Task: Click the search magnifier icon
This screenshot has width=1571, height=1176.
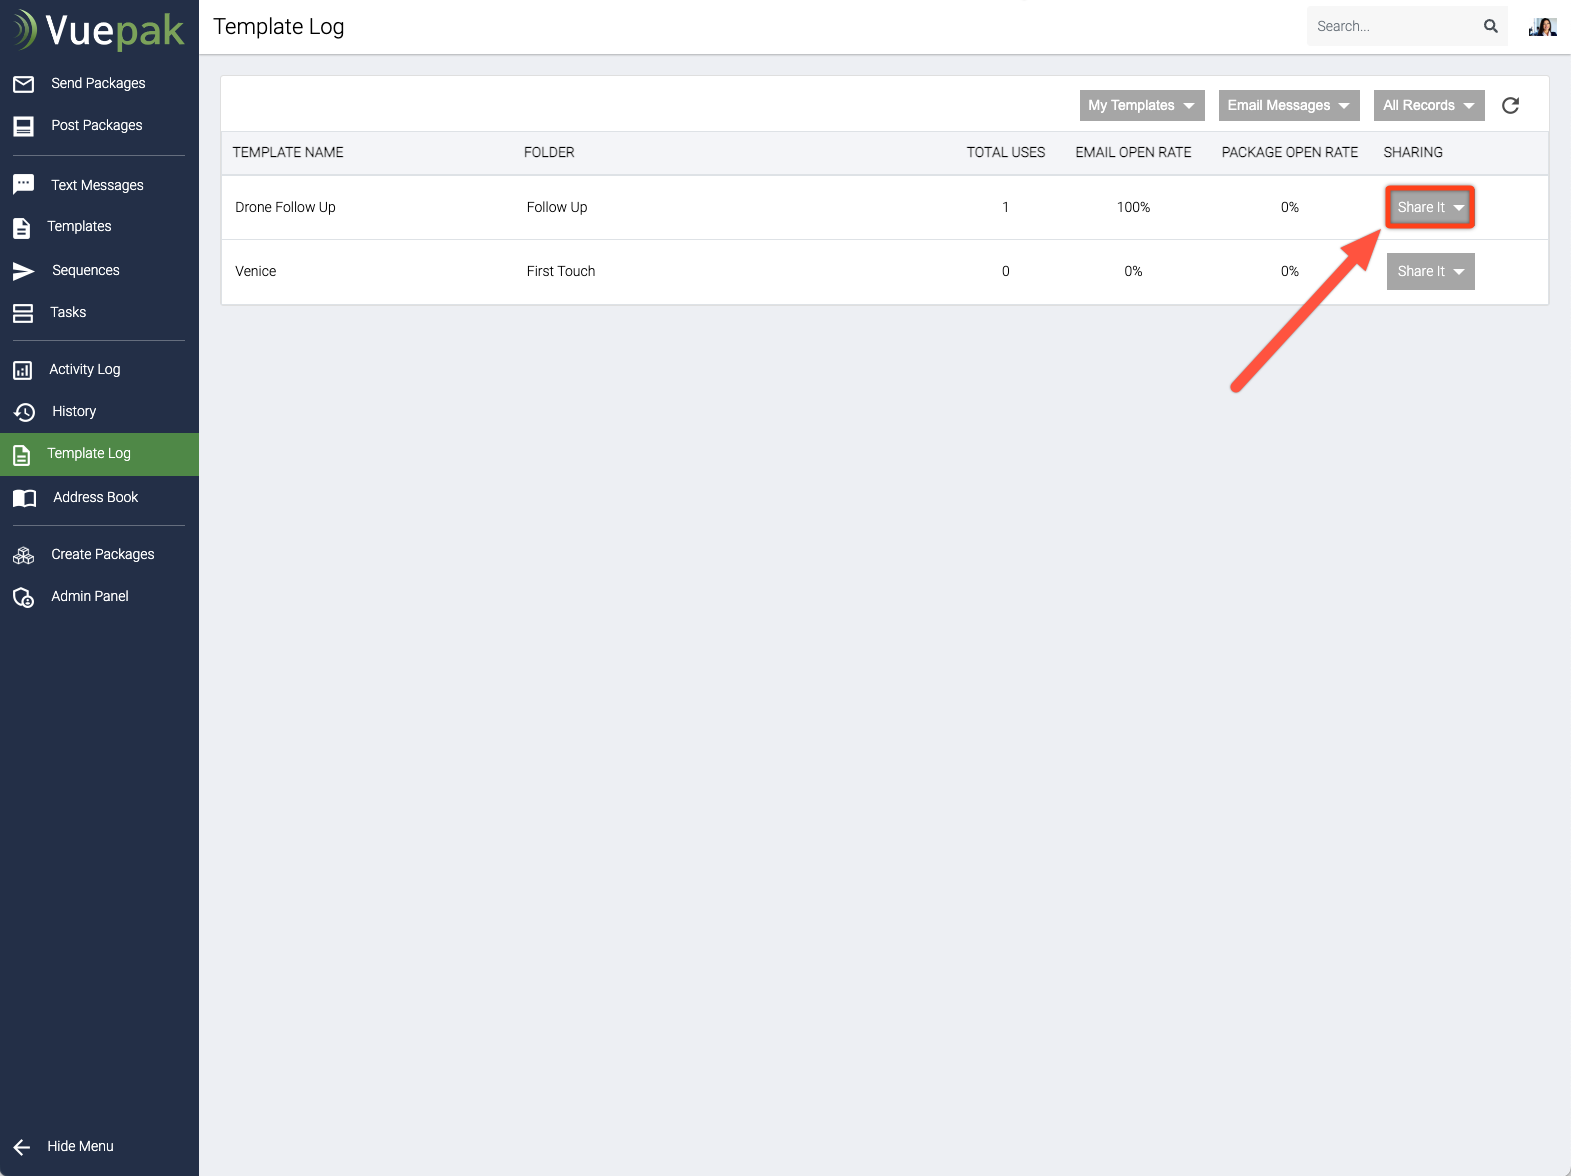Action: pos(1490,27)
